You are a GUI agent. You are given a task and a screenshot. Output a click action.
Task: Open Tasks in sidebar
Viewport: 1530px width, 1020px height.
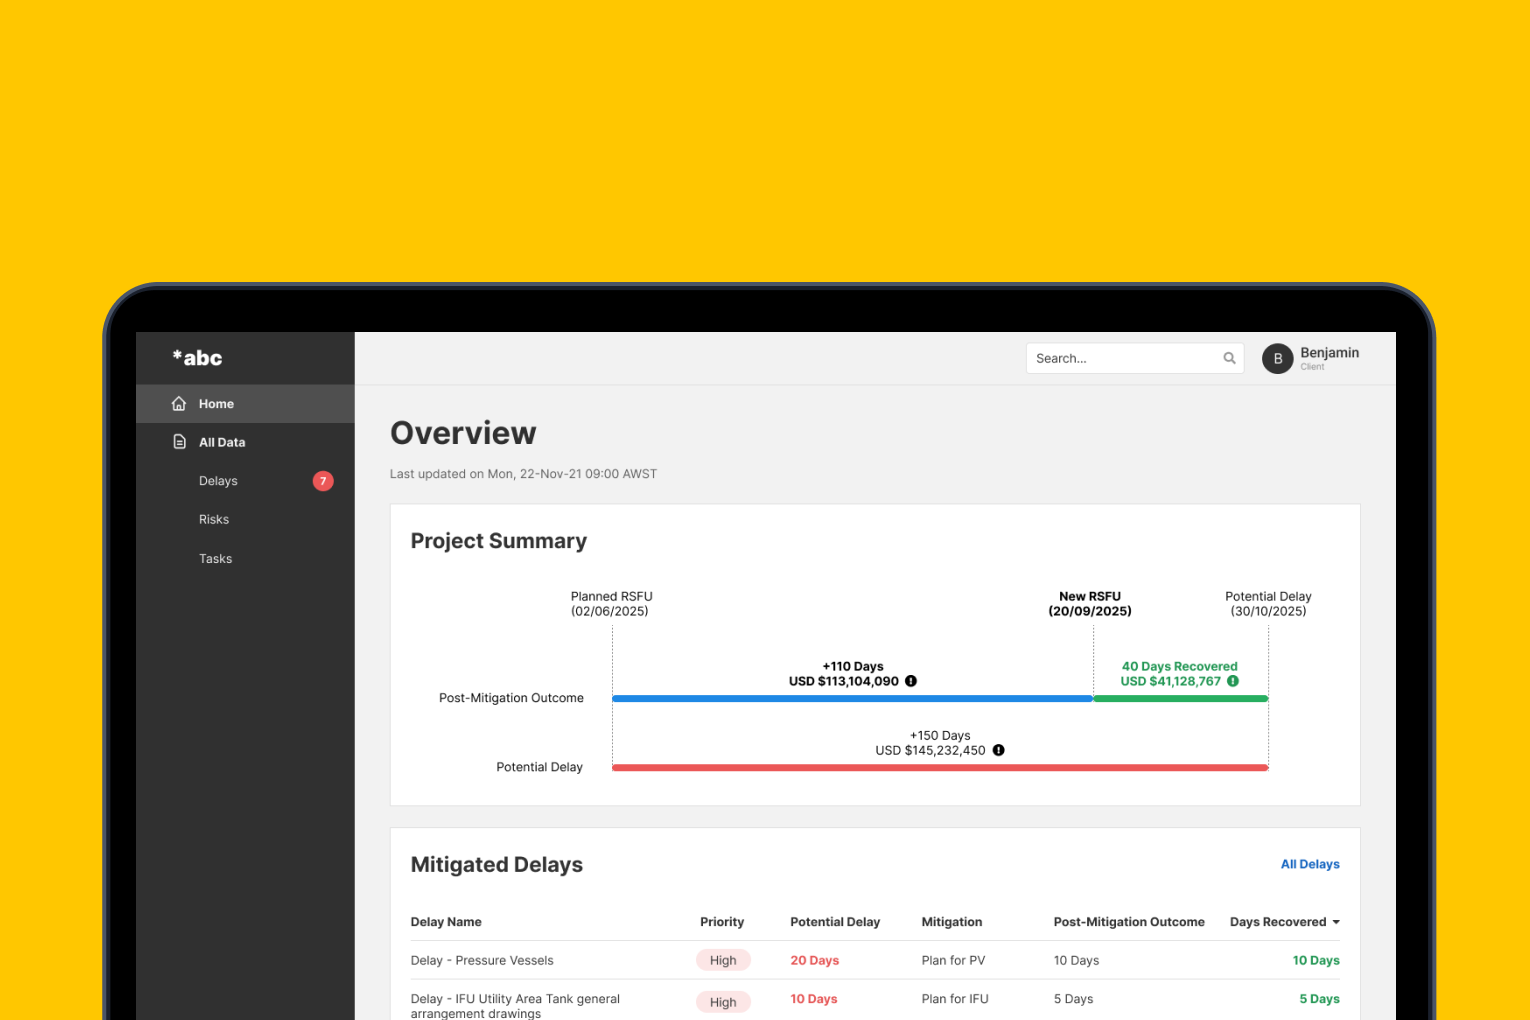coord(215,559)
